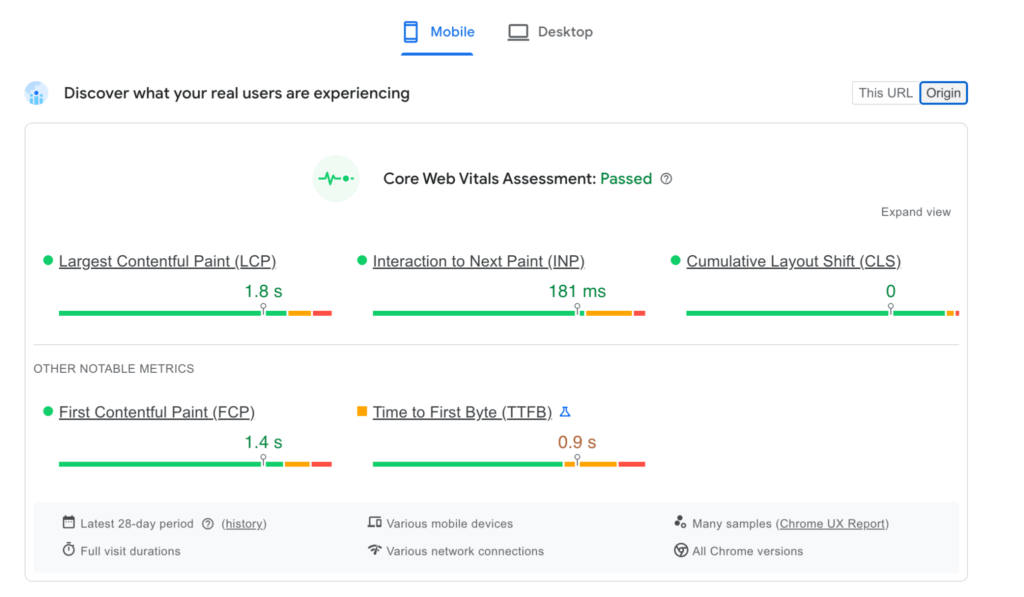Image resolution: width=1024 pixels, height=597 pixels.
Task: Click Various network connections text
Action: (x=465, y=551)
